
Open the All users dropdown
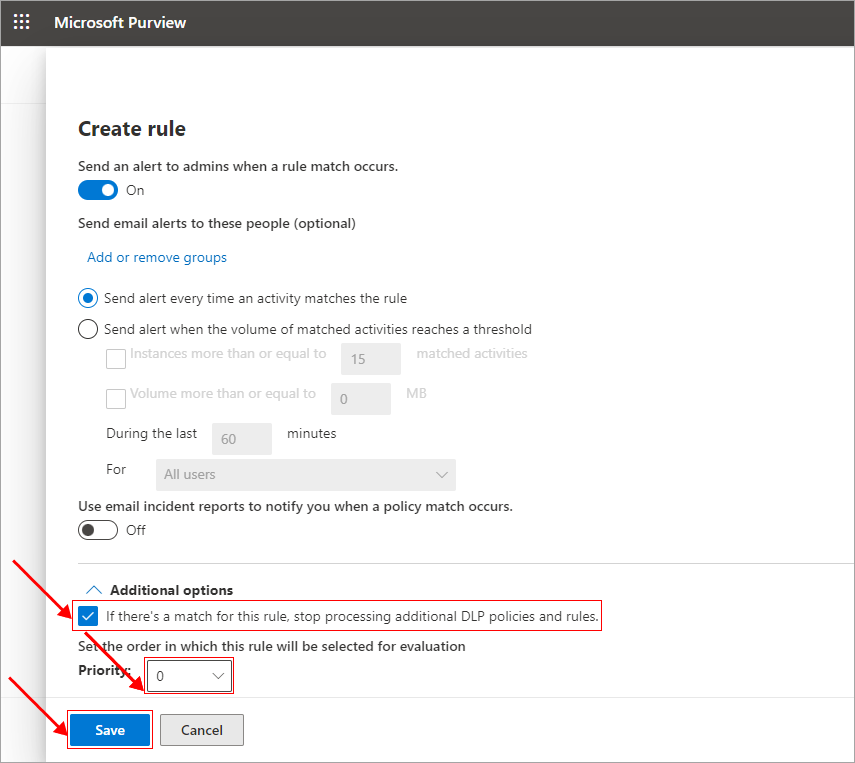point(306,474)
